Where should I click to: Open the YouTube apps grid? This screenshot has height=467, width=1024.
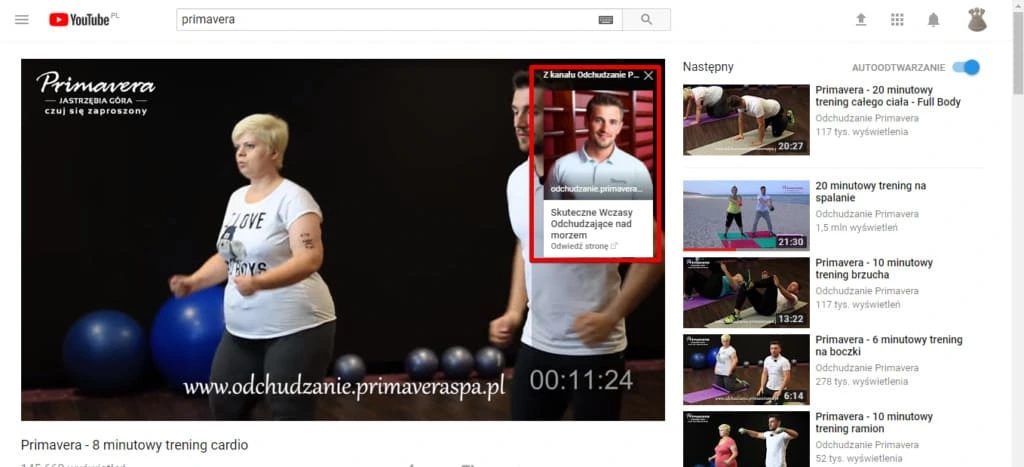click(x=897, y=20)
